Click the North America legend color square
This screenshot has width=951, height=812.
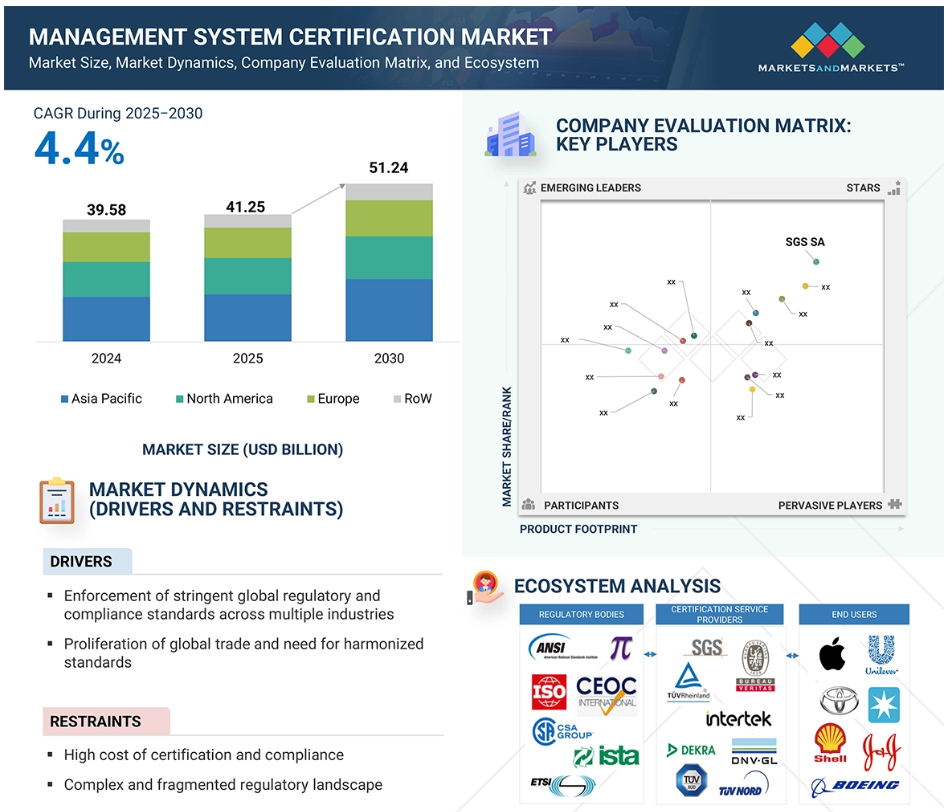(x=180, y=399)
